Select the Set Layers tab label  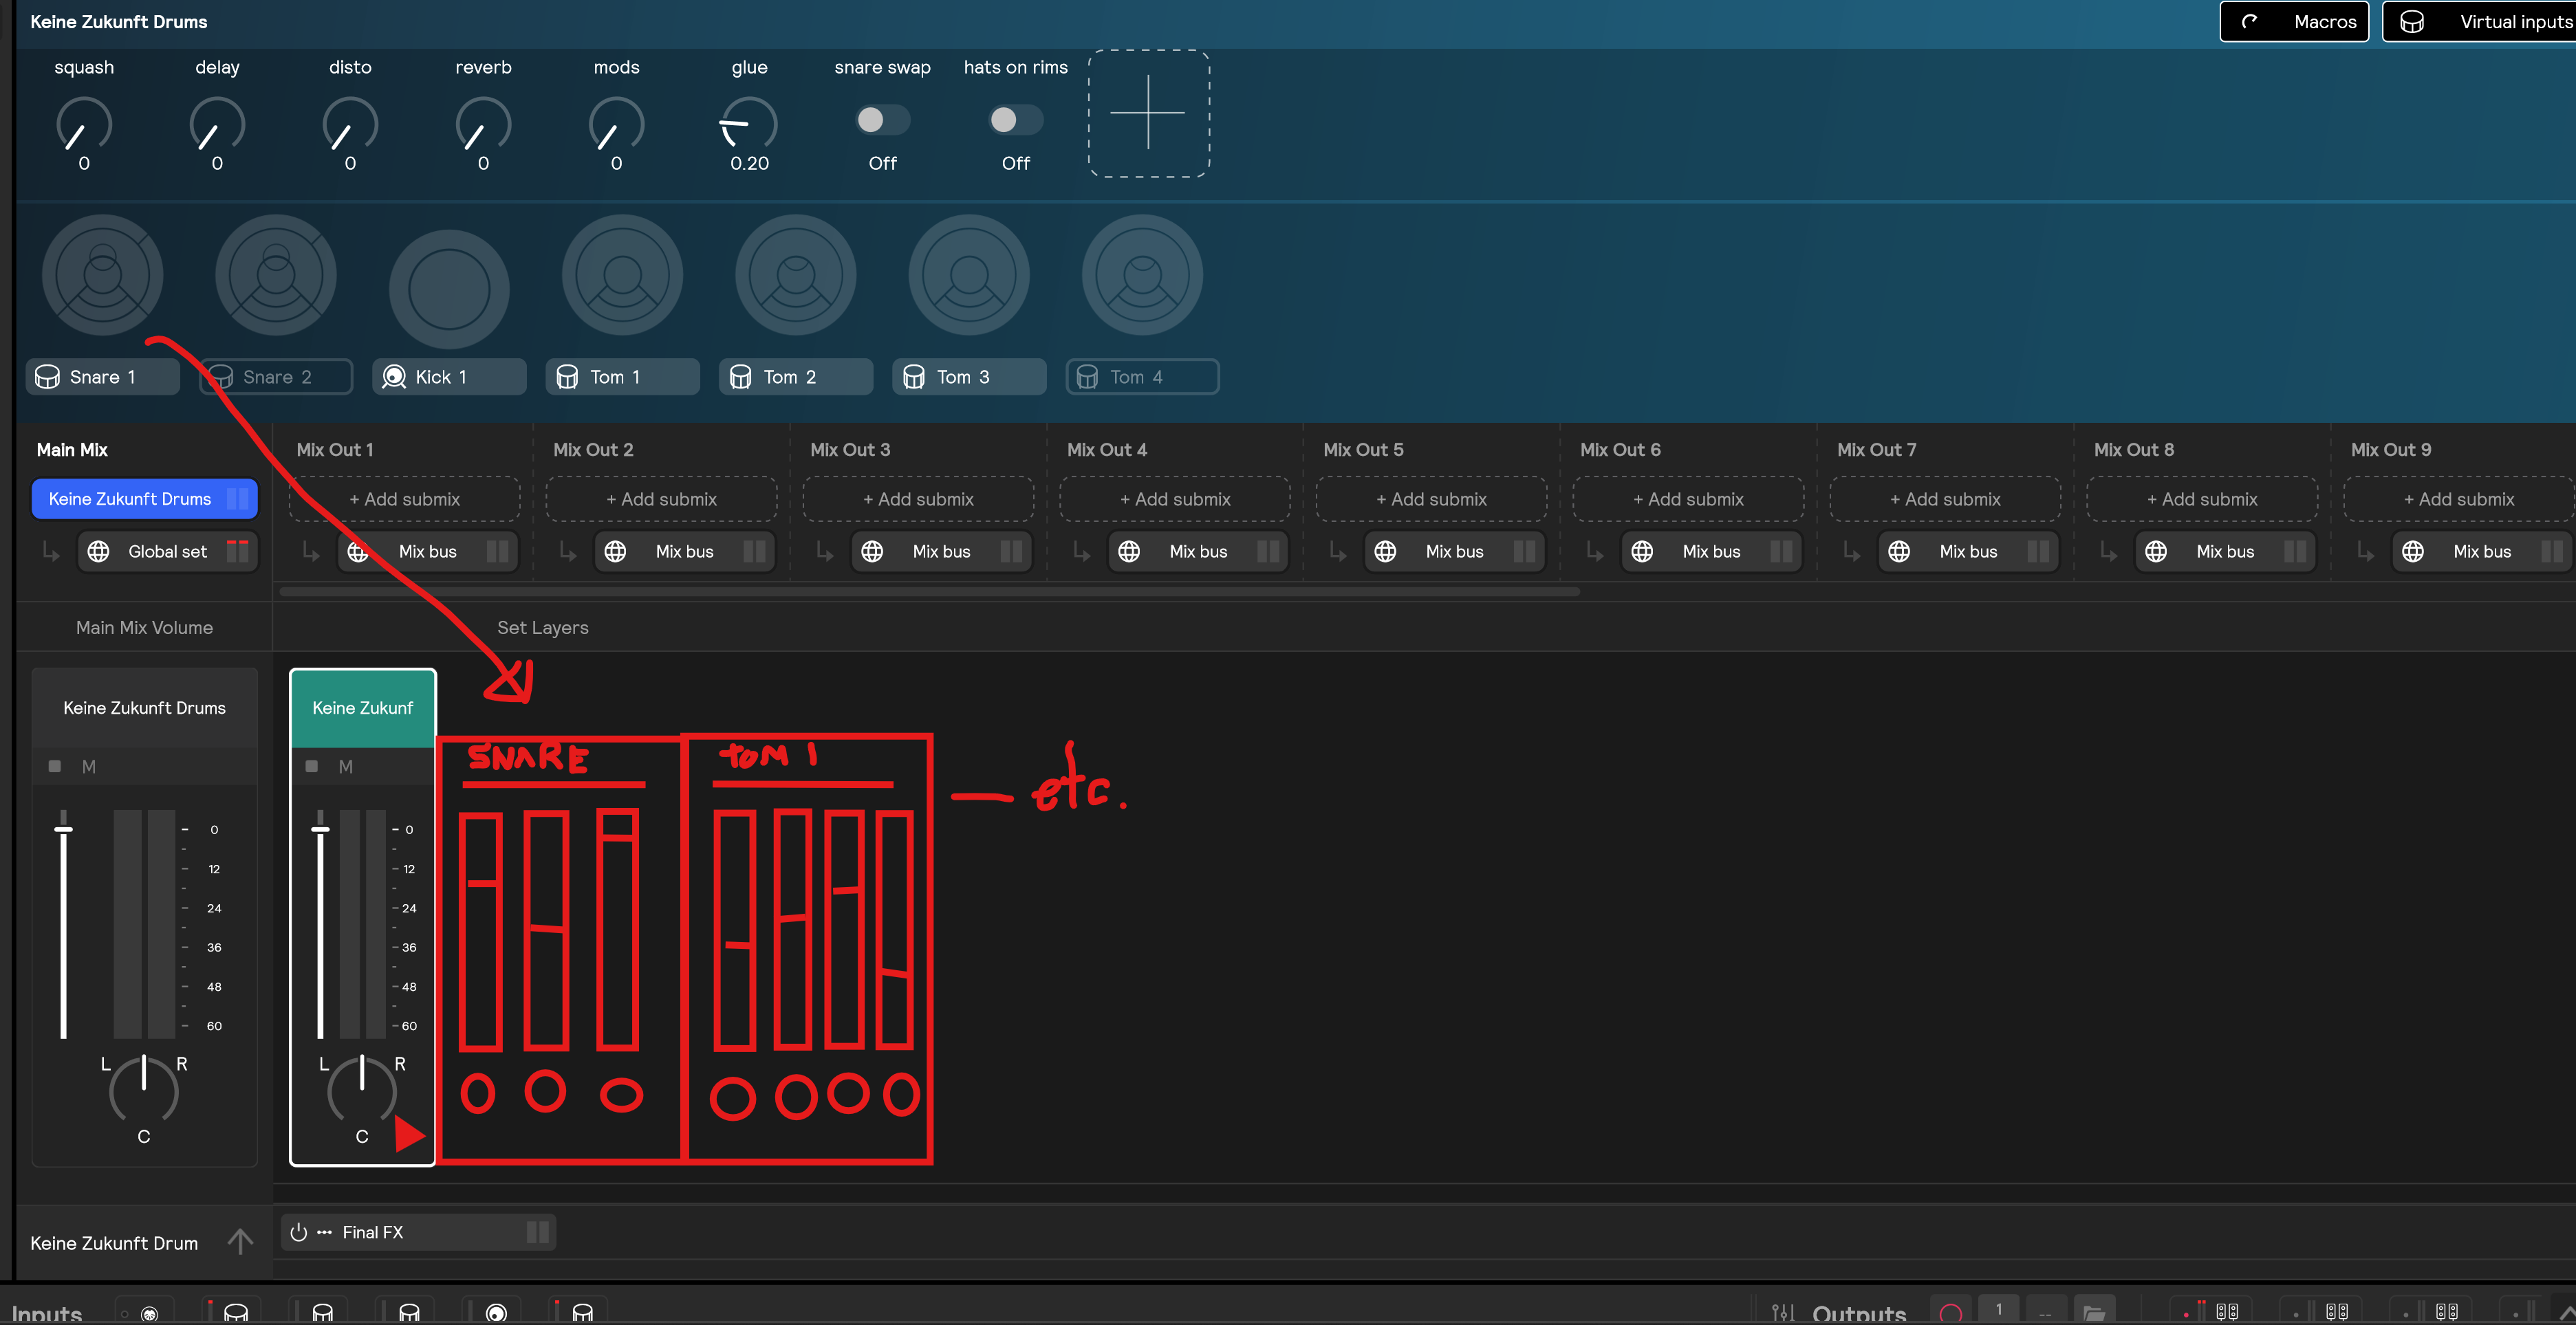pos(542,628)
